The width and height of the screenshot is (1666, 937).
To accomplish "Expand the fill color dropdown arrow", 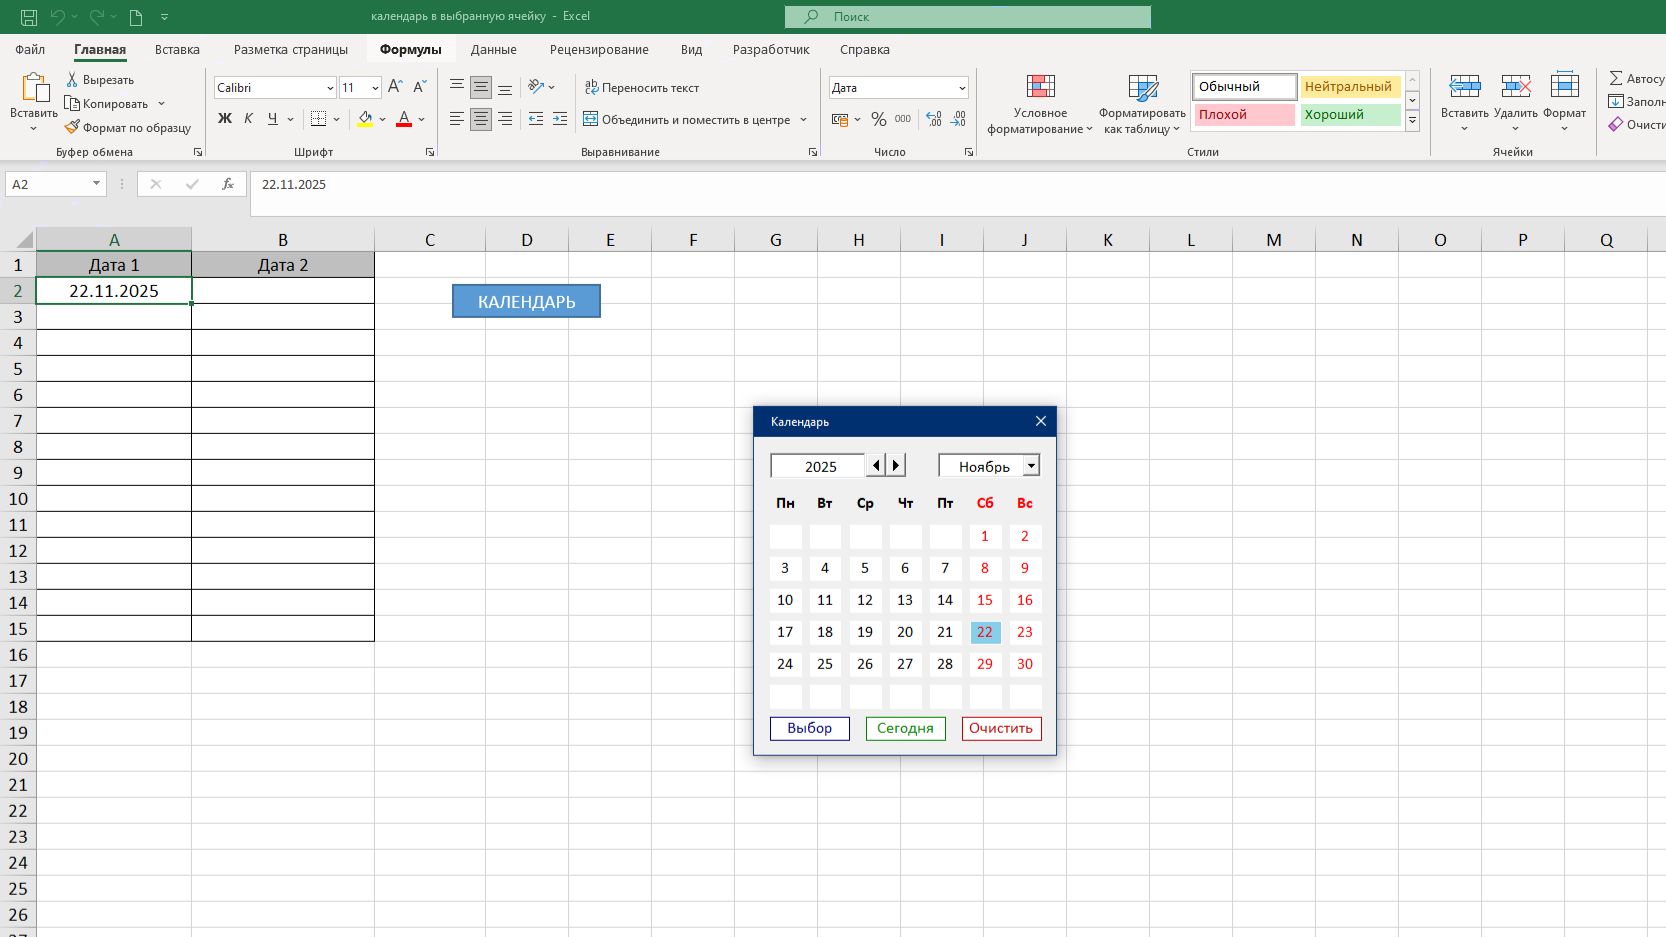I will [382, 120].
